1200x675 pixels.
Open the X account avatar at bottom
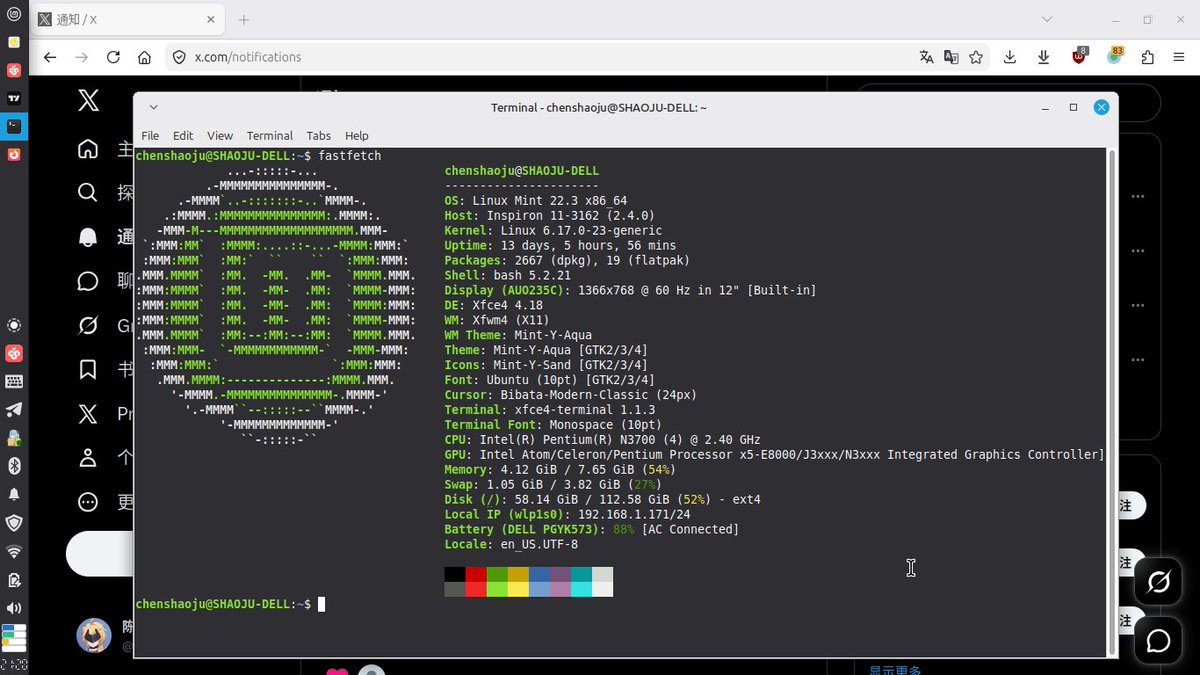[94, 635]
